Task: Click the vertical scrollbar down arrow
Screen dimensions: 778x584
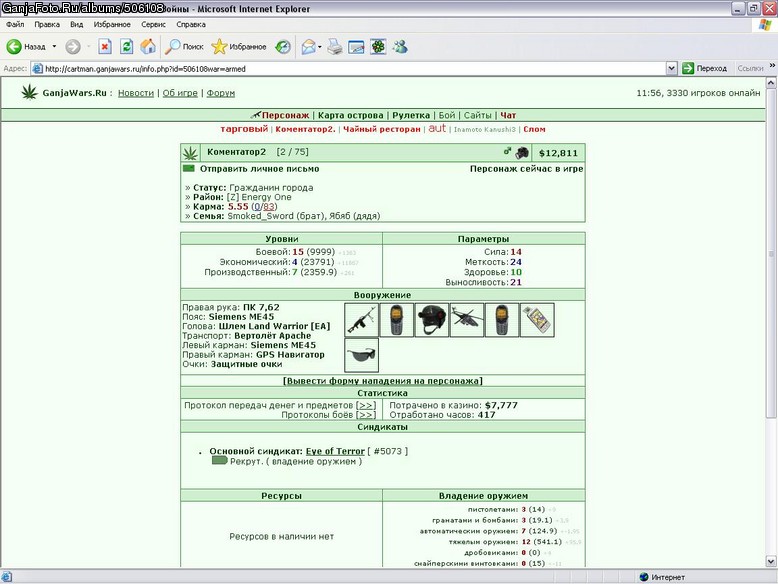Action: point(771,562)
